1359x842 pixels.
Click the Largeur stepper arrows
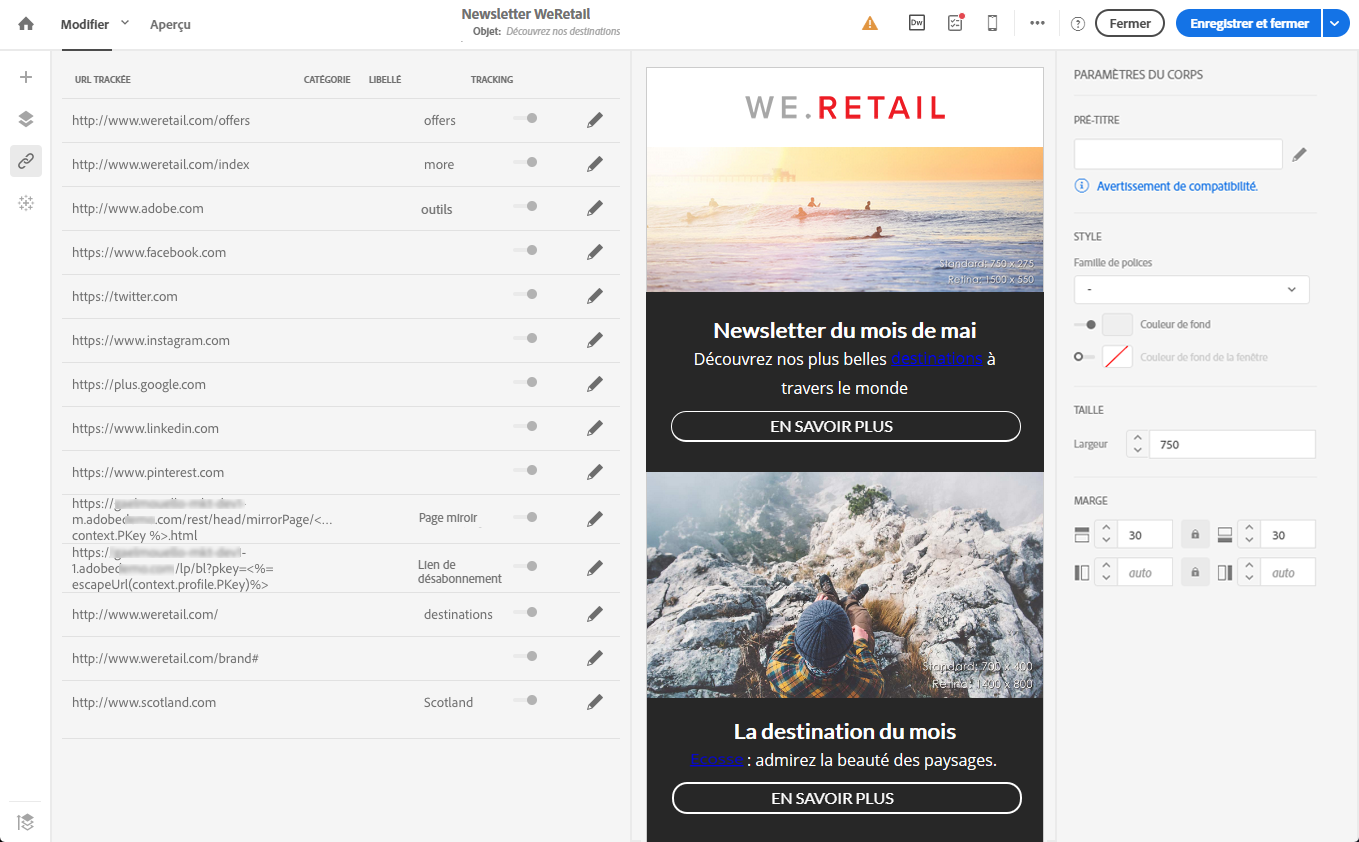[1138, 444]
